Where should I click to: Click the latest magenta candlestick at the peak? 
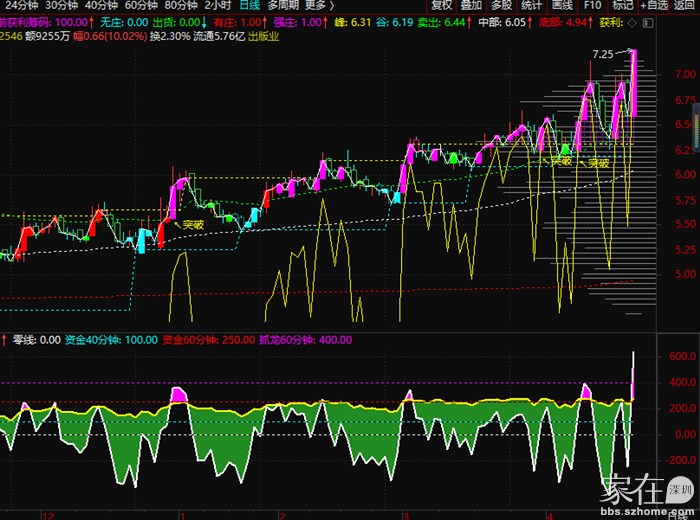pos(635,80)
